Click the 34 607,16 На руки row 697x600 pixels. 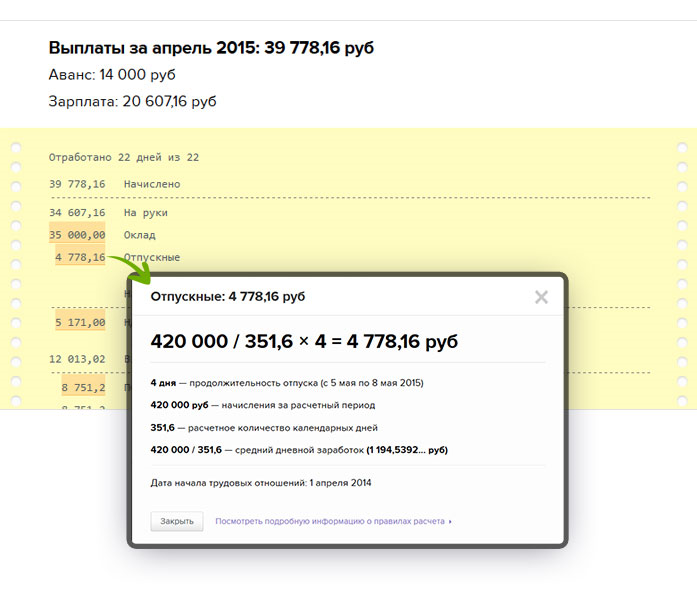108,212
